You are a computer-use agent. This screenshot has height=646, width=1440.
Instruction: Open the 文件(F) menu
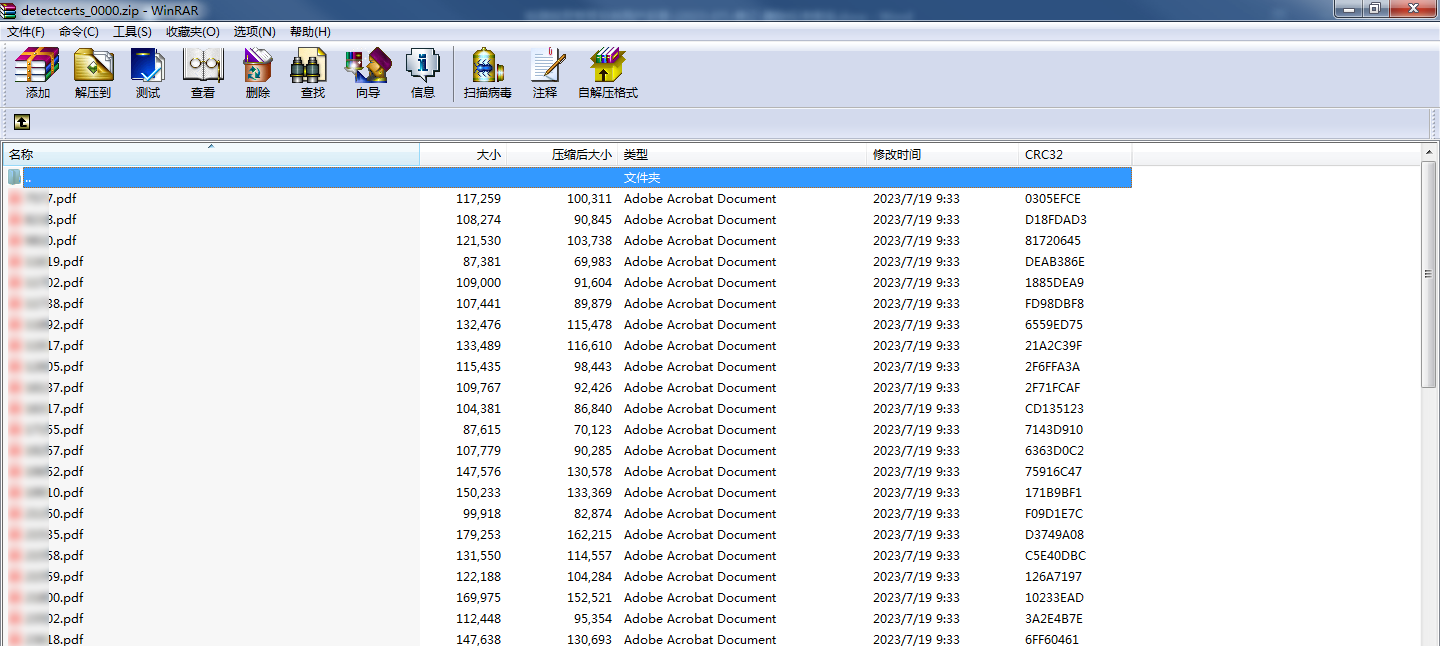point(26,32)
